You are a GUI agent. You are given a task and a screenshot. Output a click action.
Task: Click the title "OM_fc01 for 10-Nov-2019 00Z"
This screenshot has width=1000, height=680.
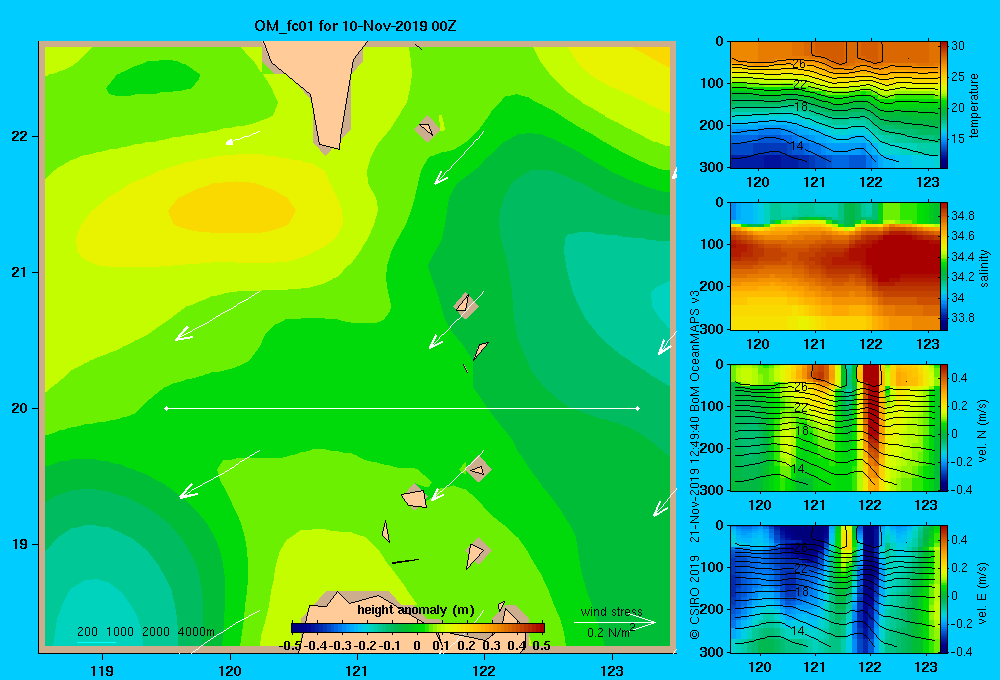pos(355,26)
